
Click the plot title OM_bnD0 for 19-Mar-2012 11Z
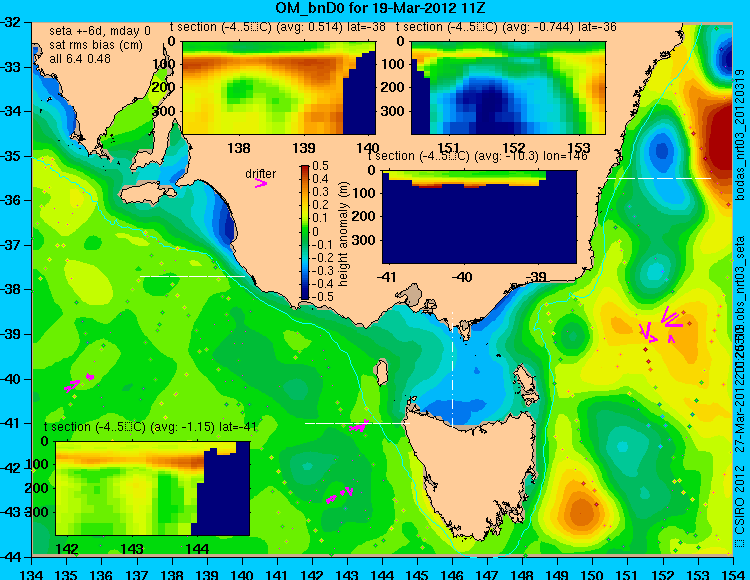point(381,8)
